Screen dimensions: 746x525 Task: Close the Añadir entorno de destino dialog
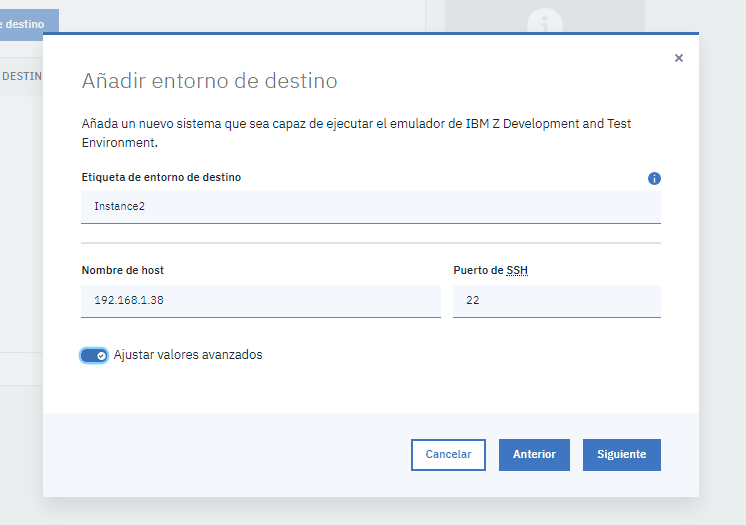click(x=679, y=58)
